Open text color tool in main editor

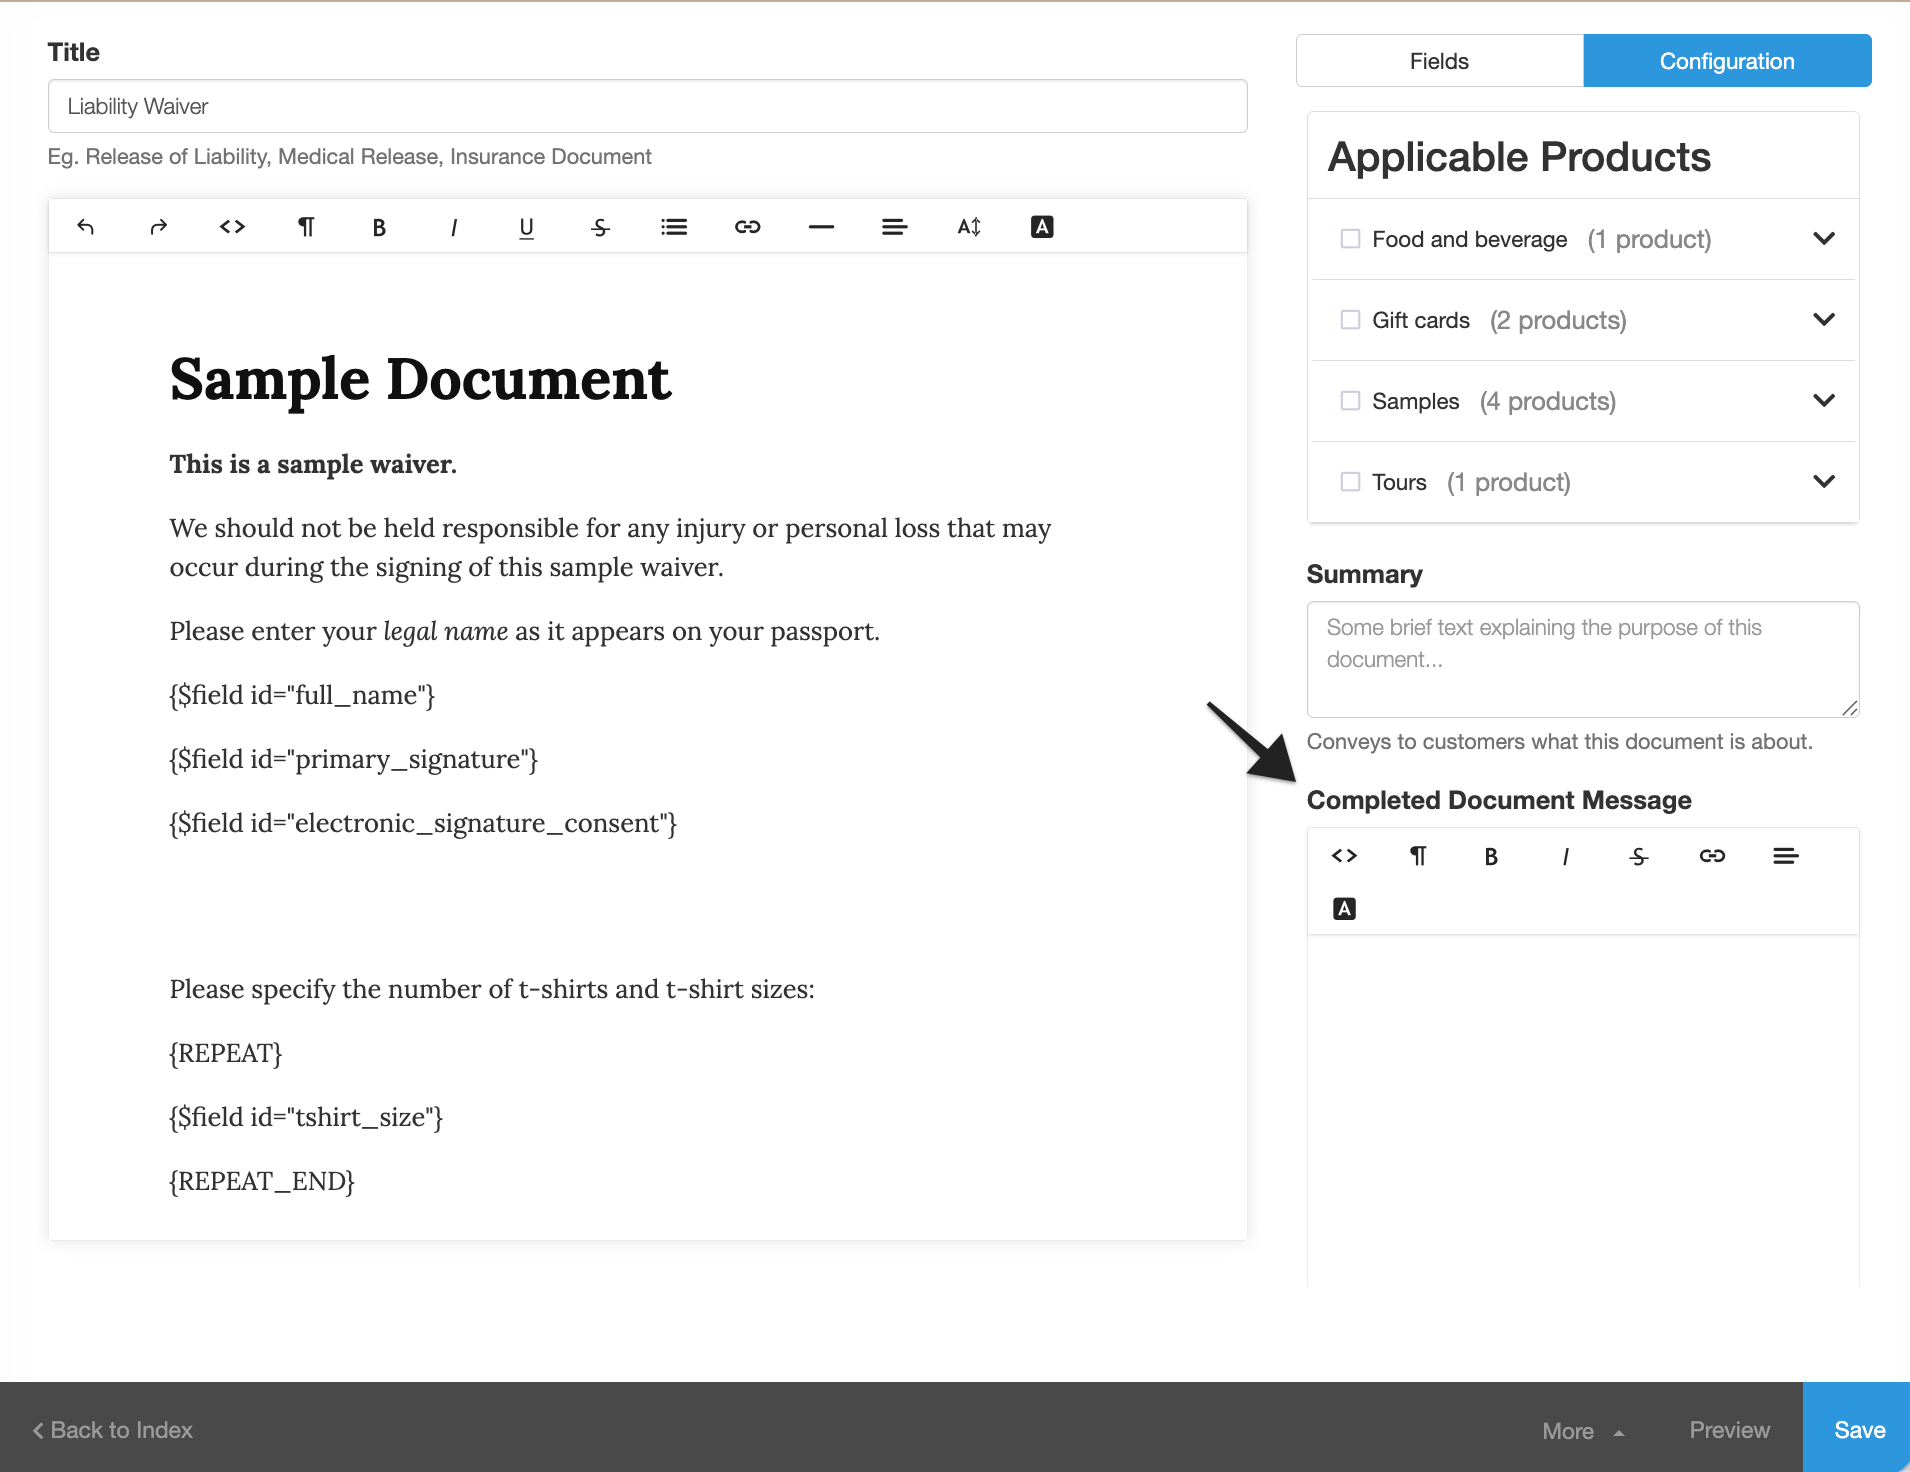[x=1042, y=227]
